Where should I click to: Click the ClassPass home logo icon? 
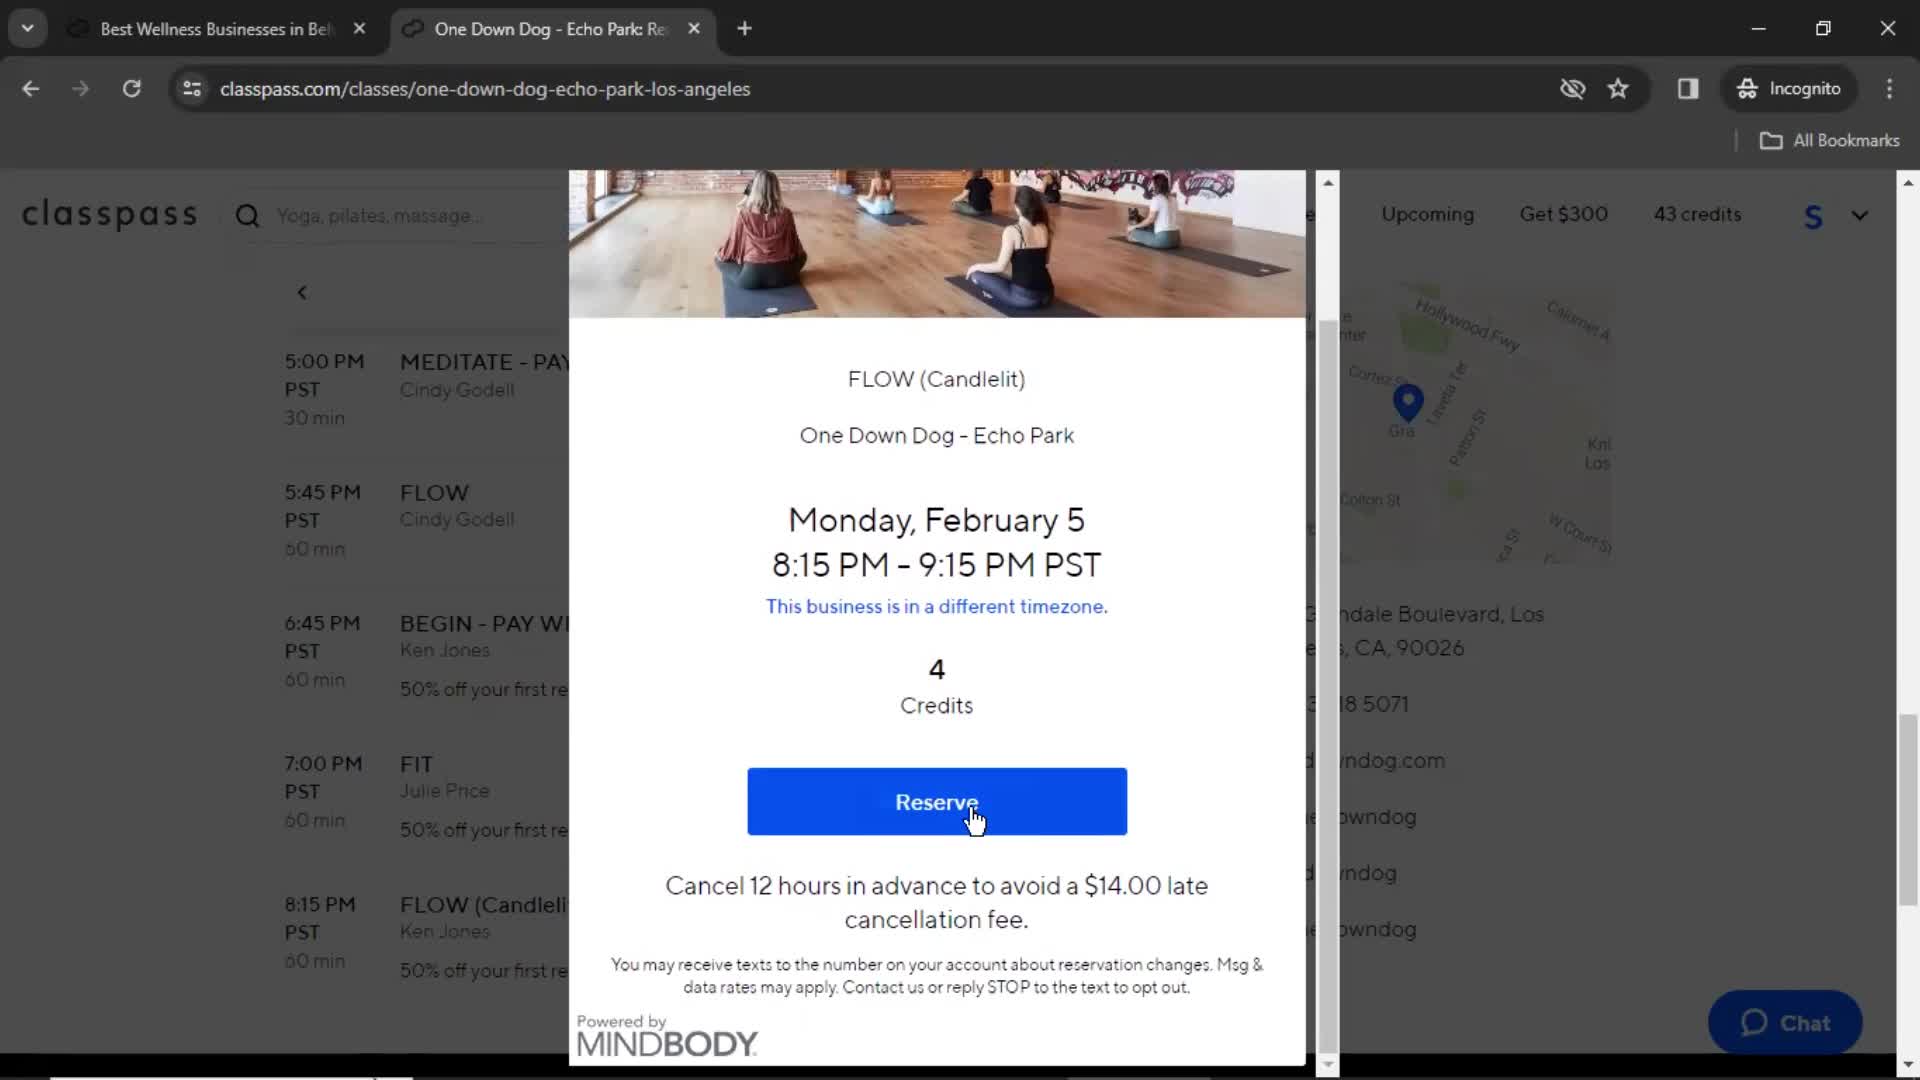(x=109, y=214)
